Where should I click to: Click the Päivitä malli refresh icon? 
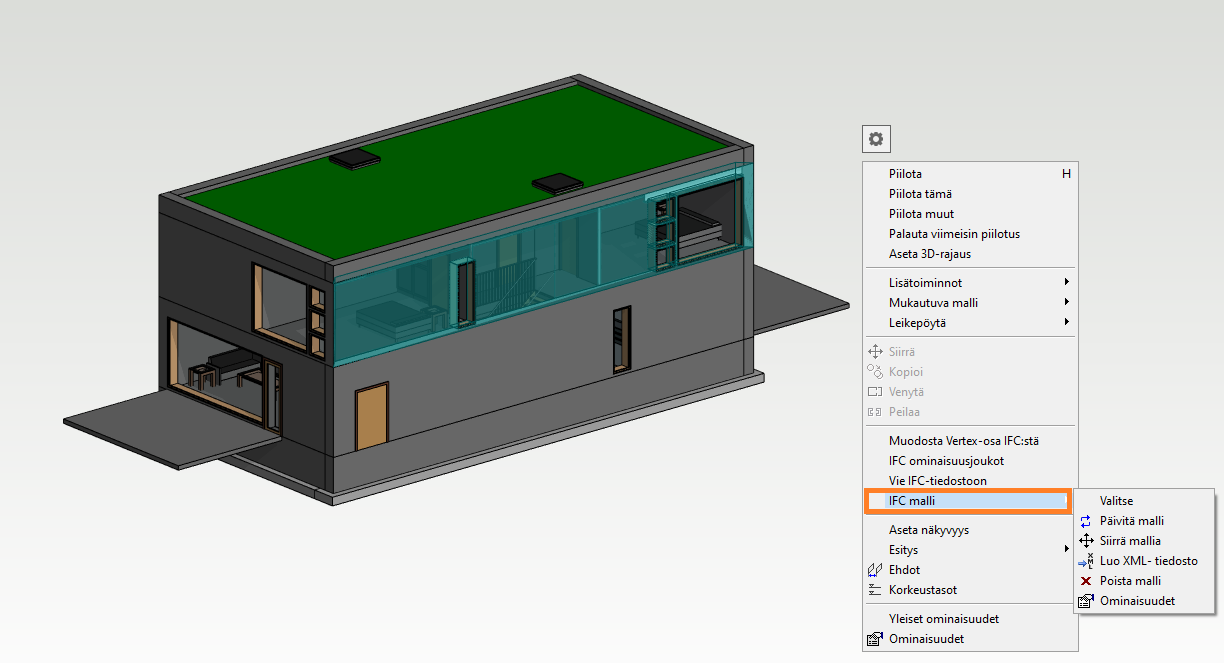tap(1086, 521)
